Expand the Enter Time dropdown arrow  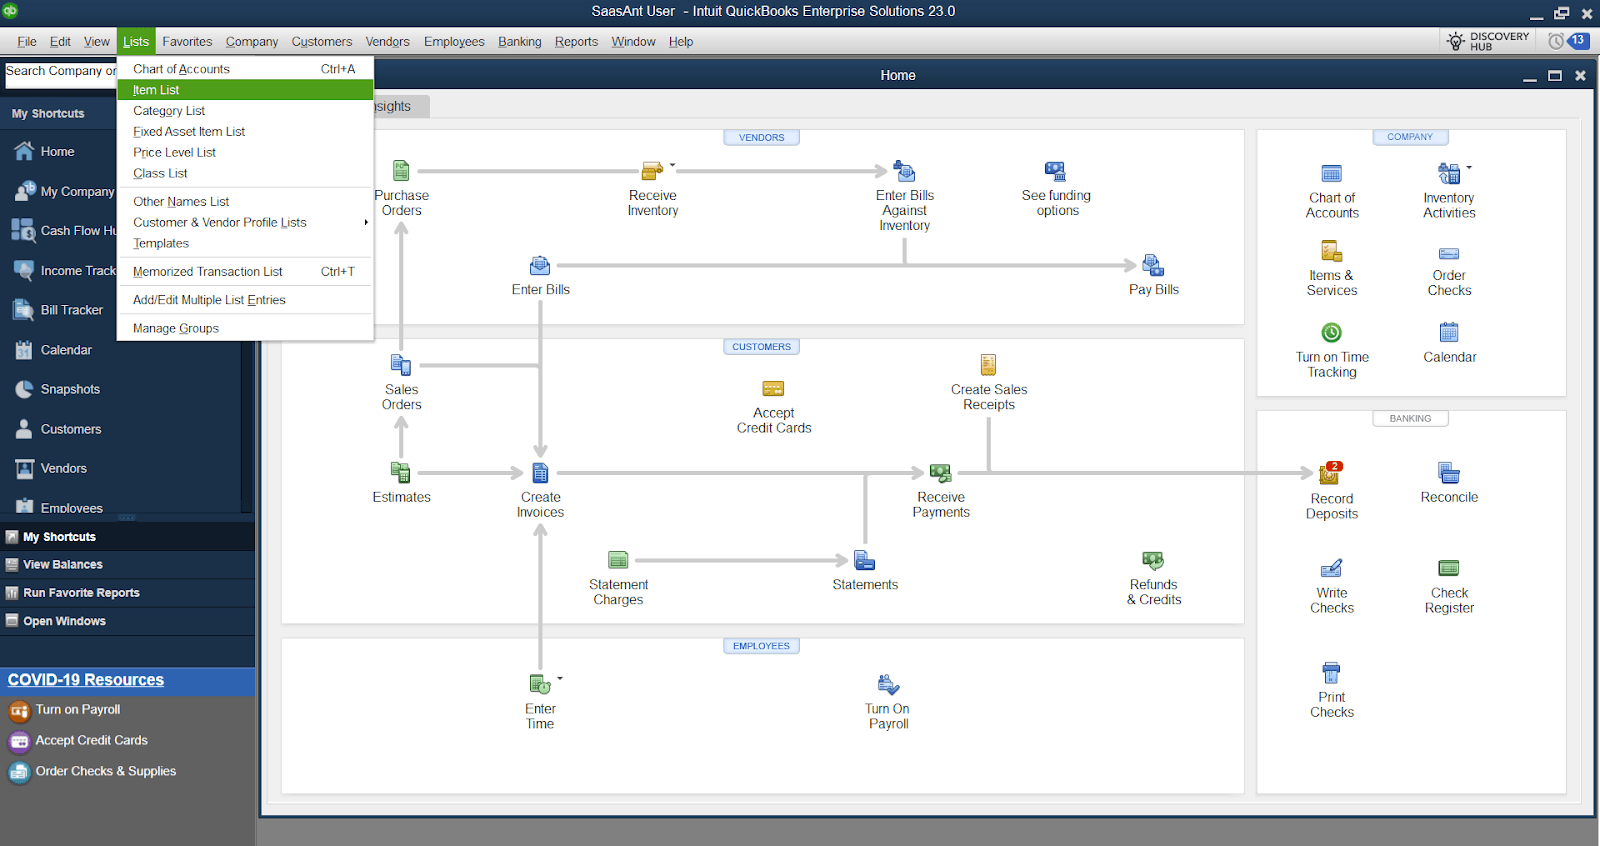pos(560,678)
